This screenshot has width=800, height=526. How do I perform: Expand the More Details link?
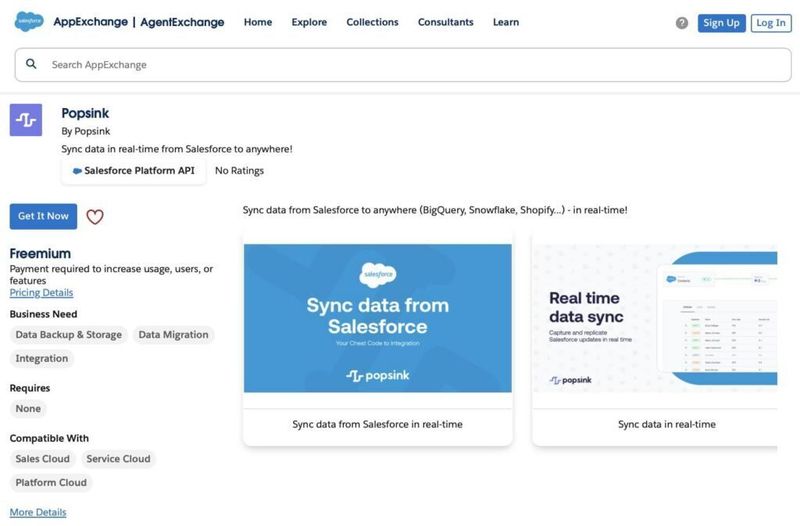pos(38,512)
